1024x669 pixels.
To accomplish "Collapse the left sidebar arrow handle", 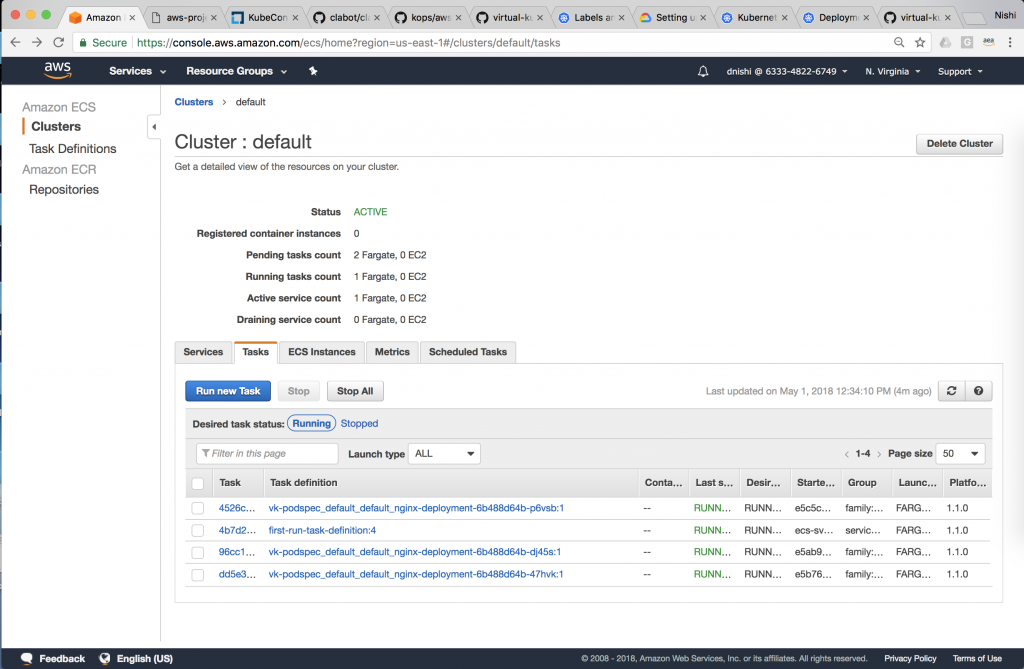I will [154, 127].
